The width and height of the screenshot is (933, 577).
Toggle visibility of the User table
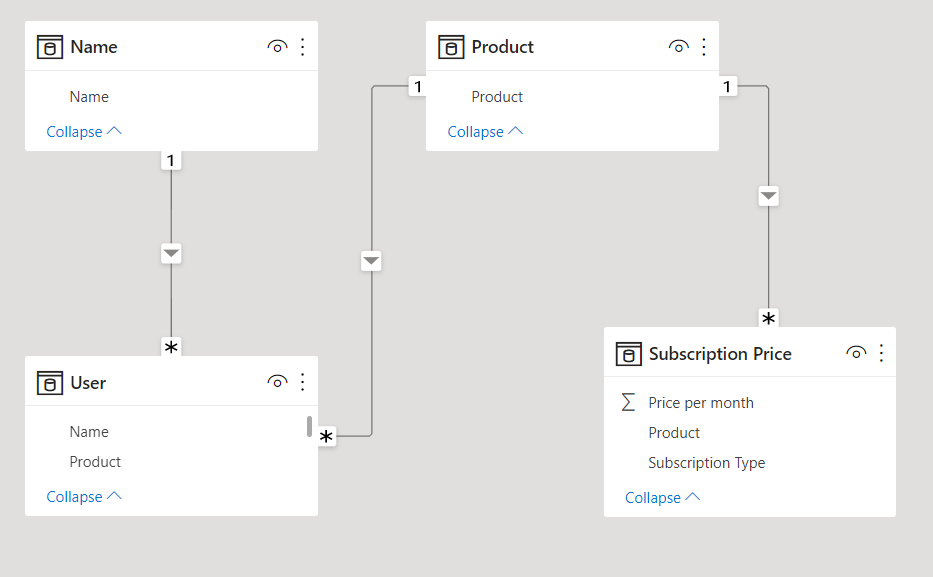click(277, 382)
